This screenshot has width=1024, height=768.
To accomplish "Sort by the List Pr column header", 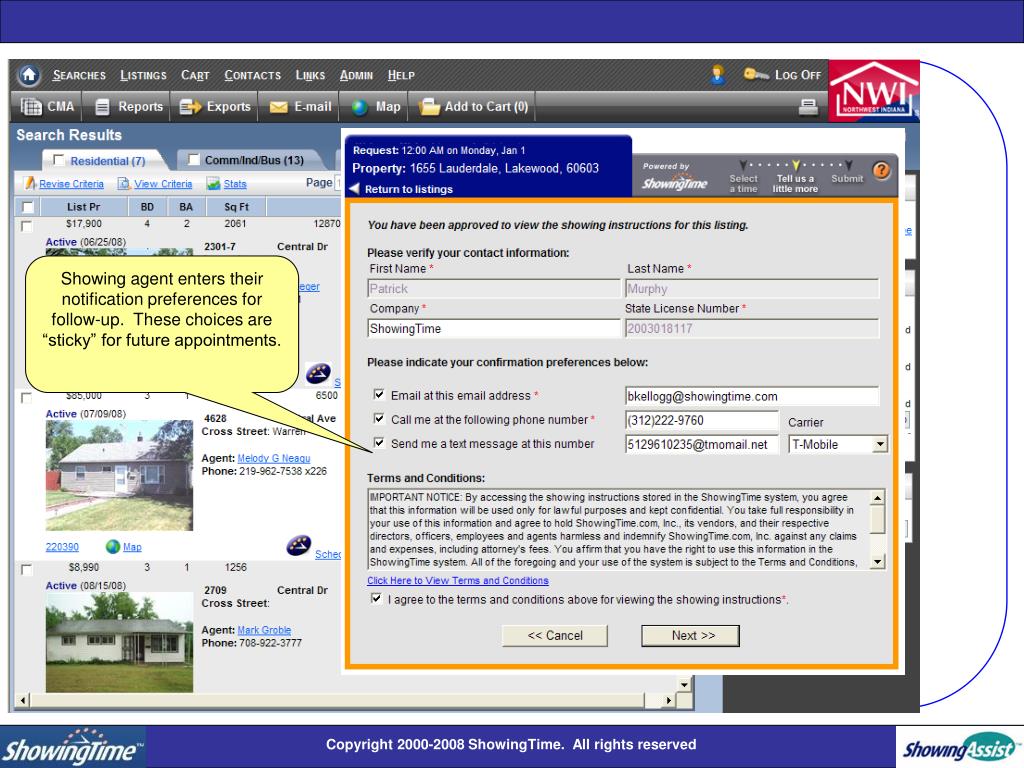I will point(84,207).
